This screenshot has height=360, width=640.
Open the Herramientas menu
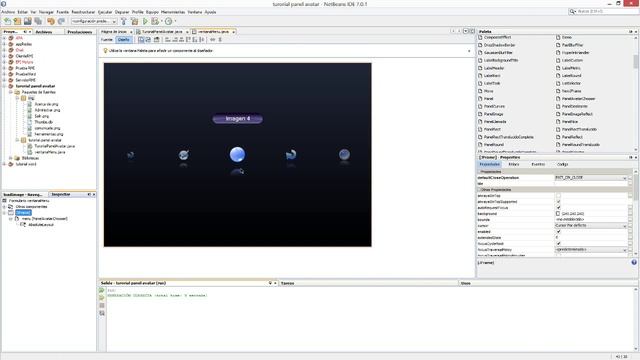173,12
